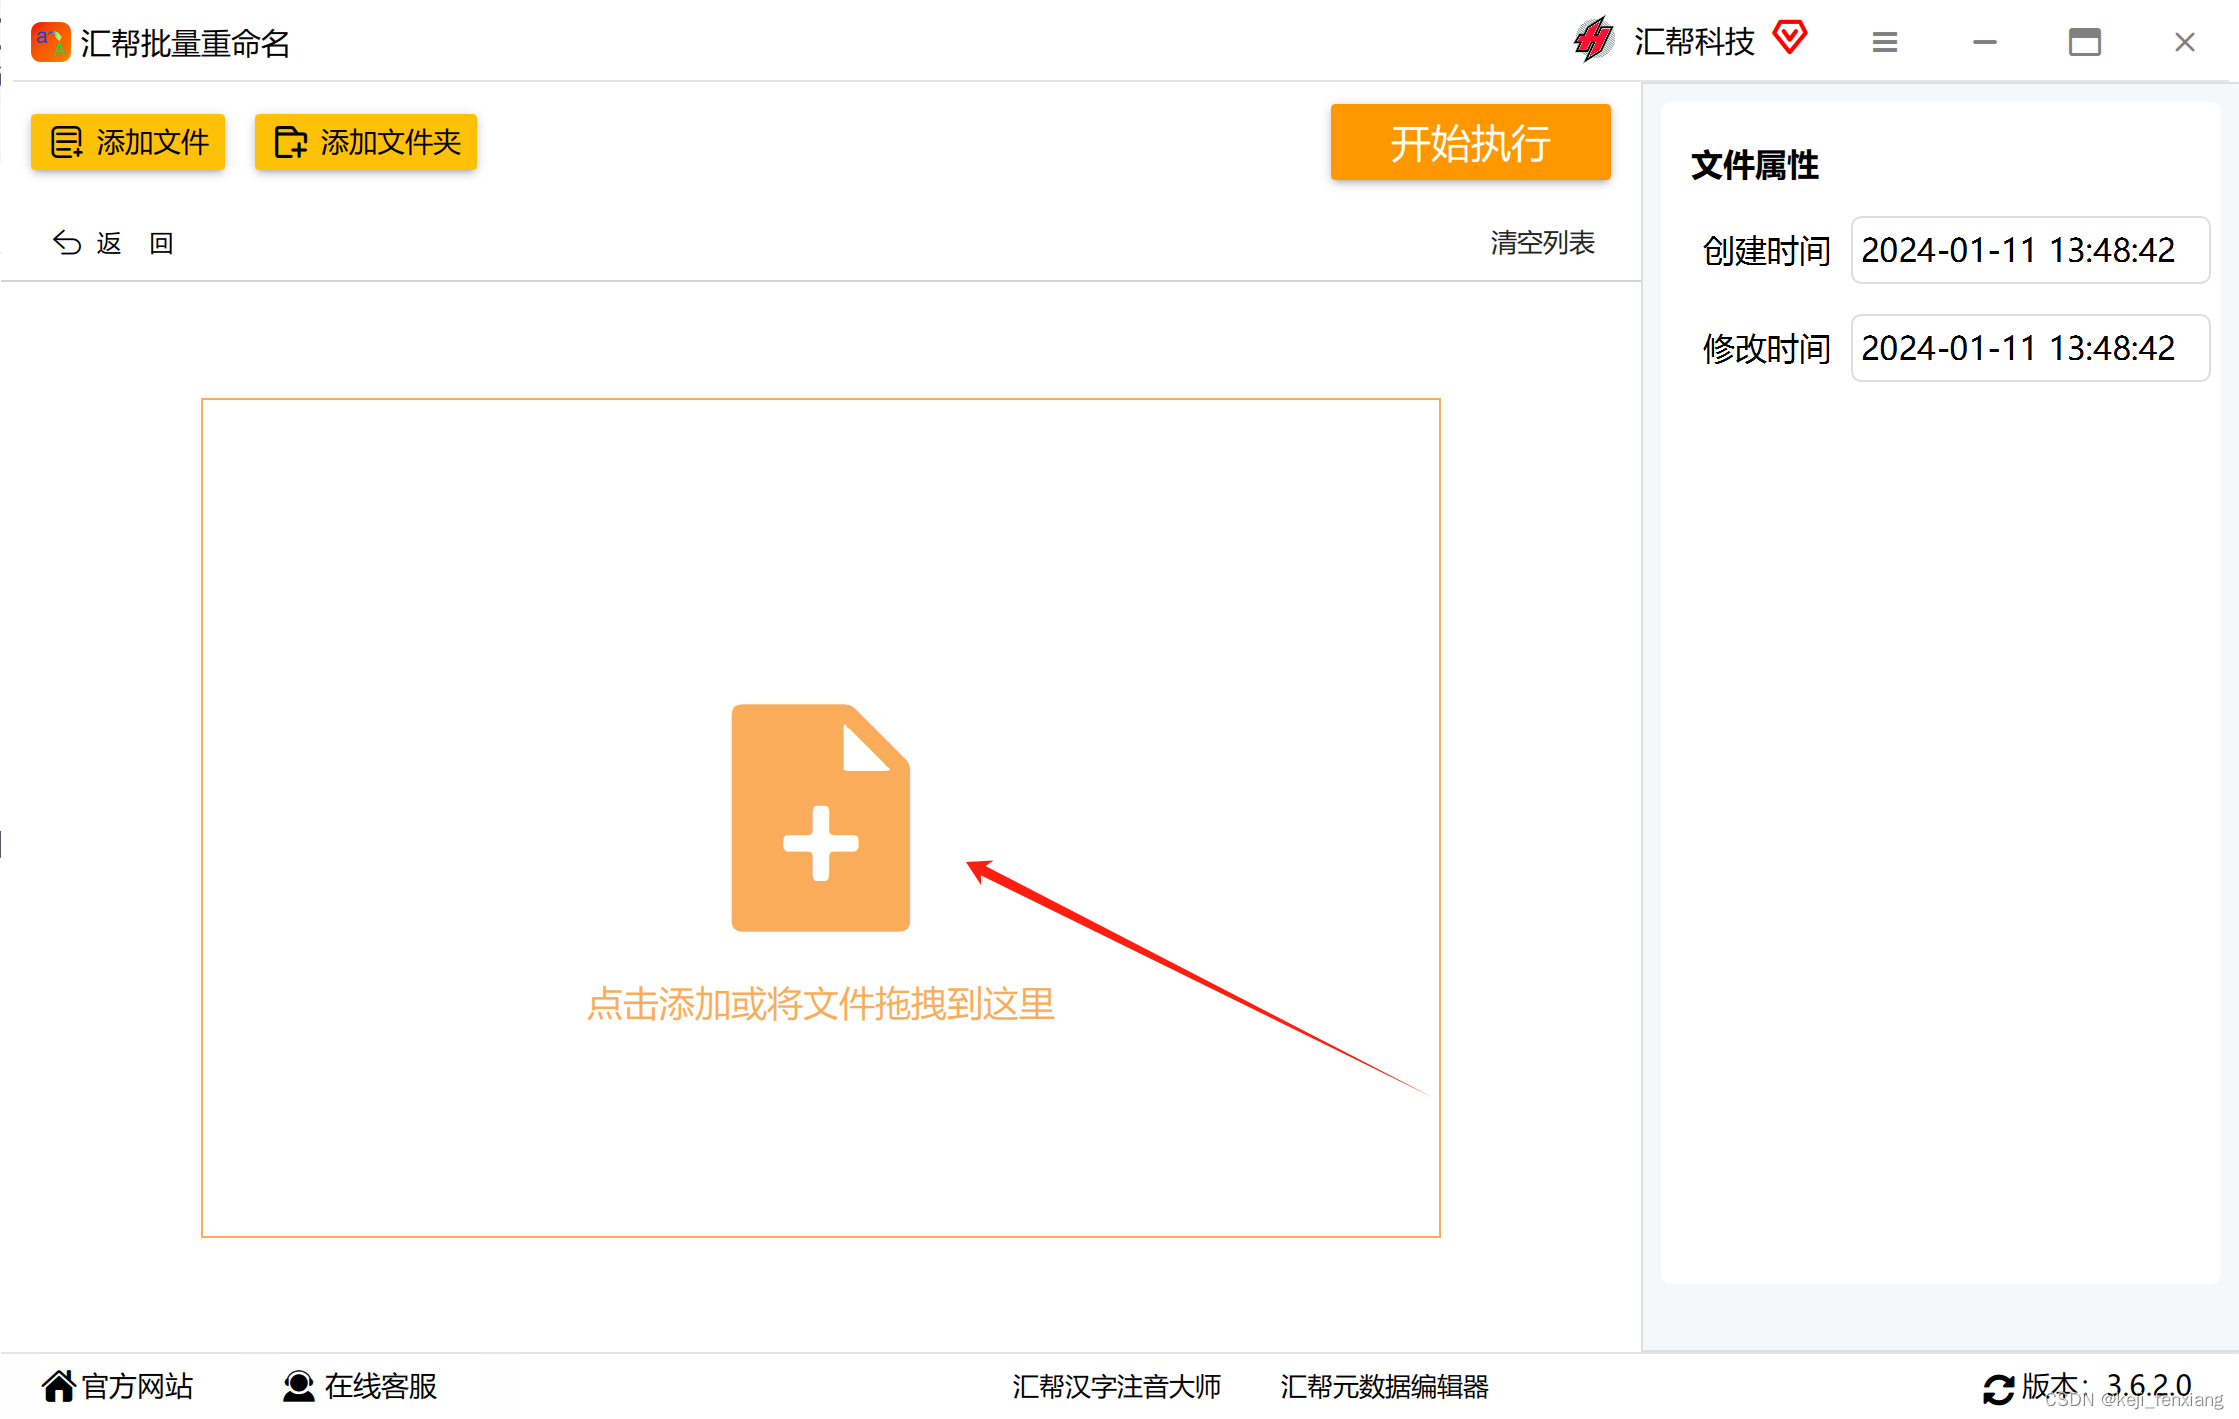Click the 添加文件 button

[128, 142]
